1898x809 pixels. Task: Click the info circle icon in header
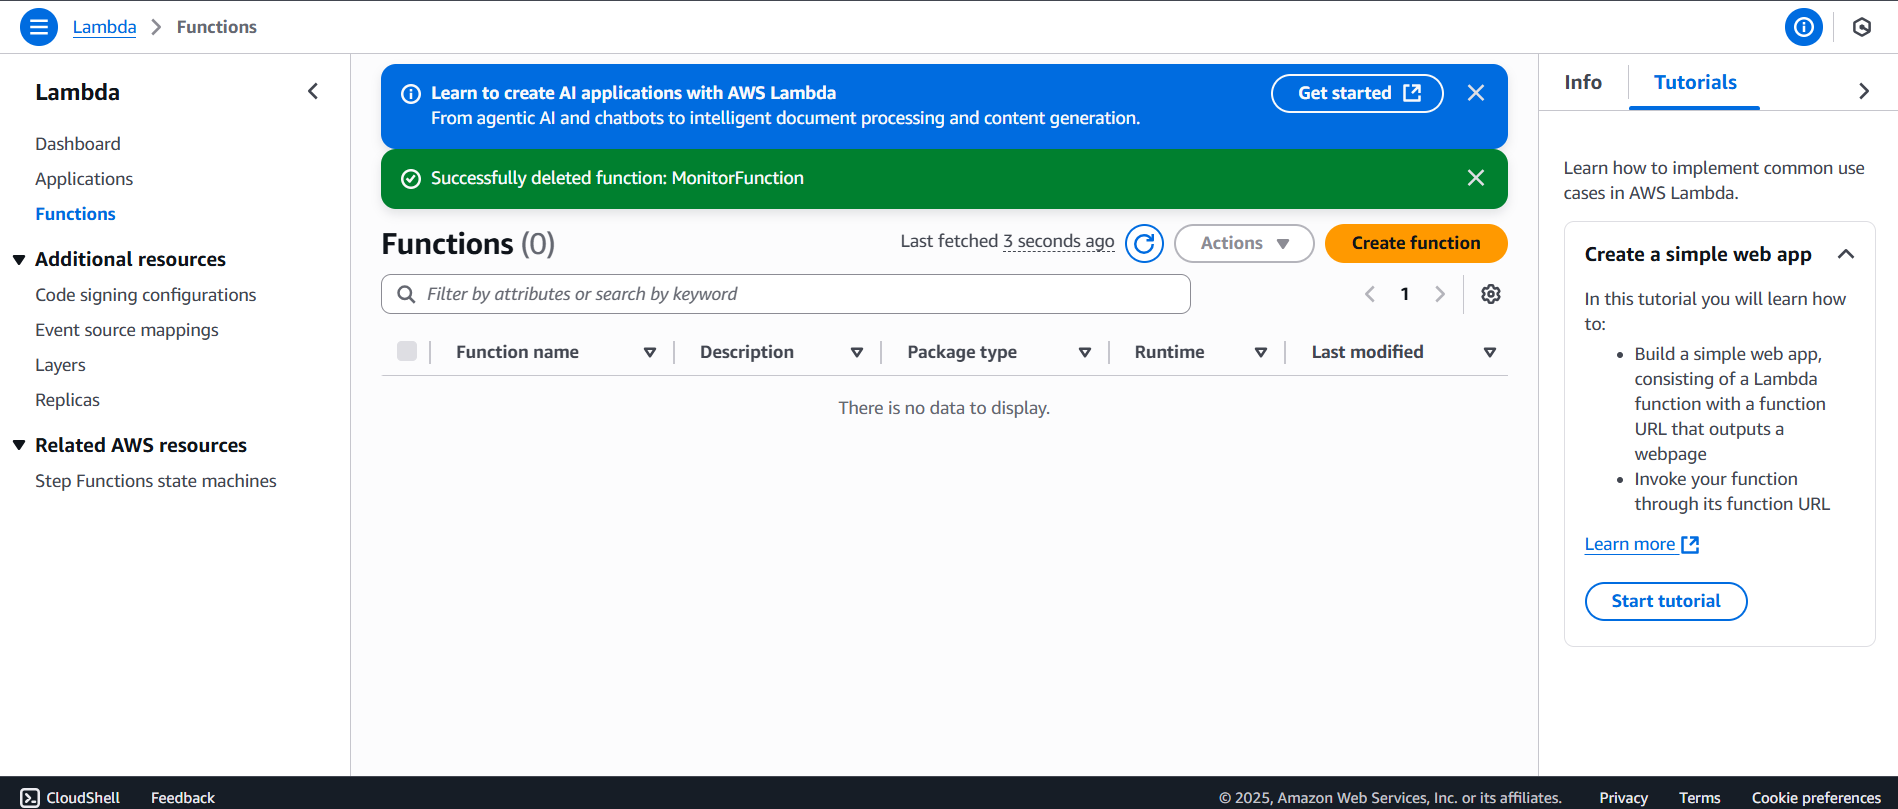[1803, 27]
